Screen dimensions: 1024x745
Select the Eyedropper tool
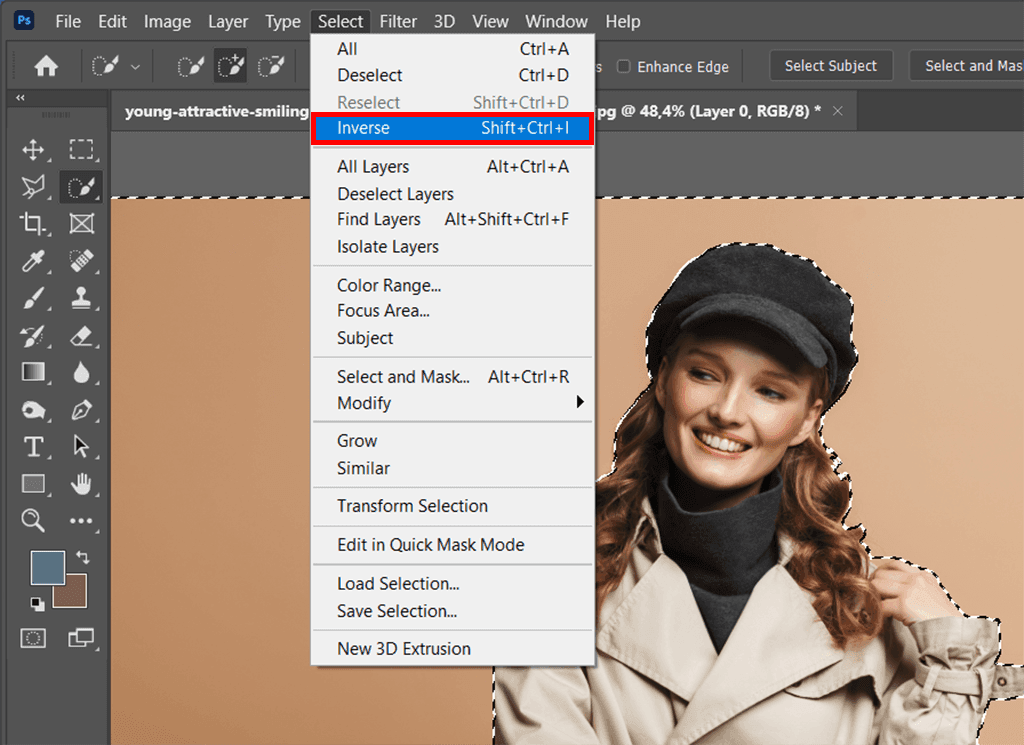(33, 261)
